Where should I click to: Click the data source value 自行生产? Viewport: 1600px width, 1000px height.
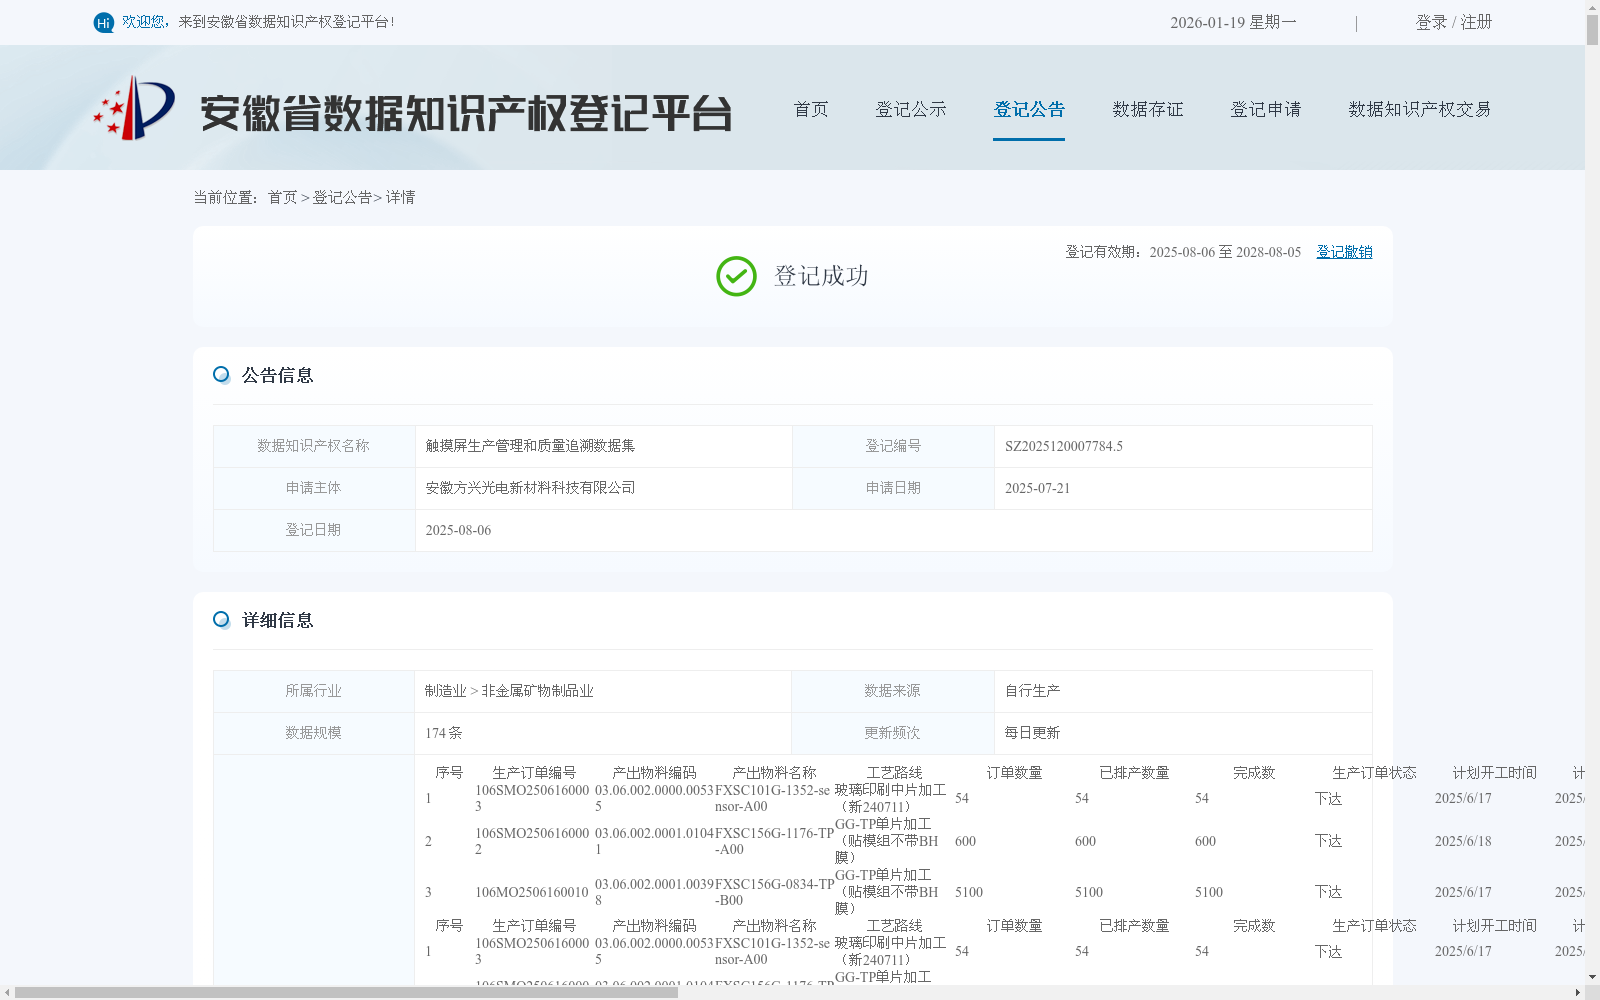(1032, 691)
